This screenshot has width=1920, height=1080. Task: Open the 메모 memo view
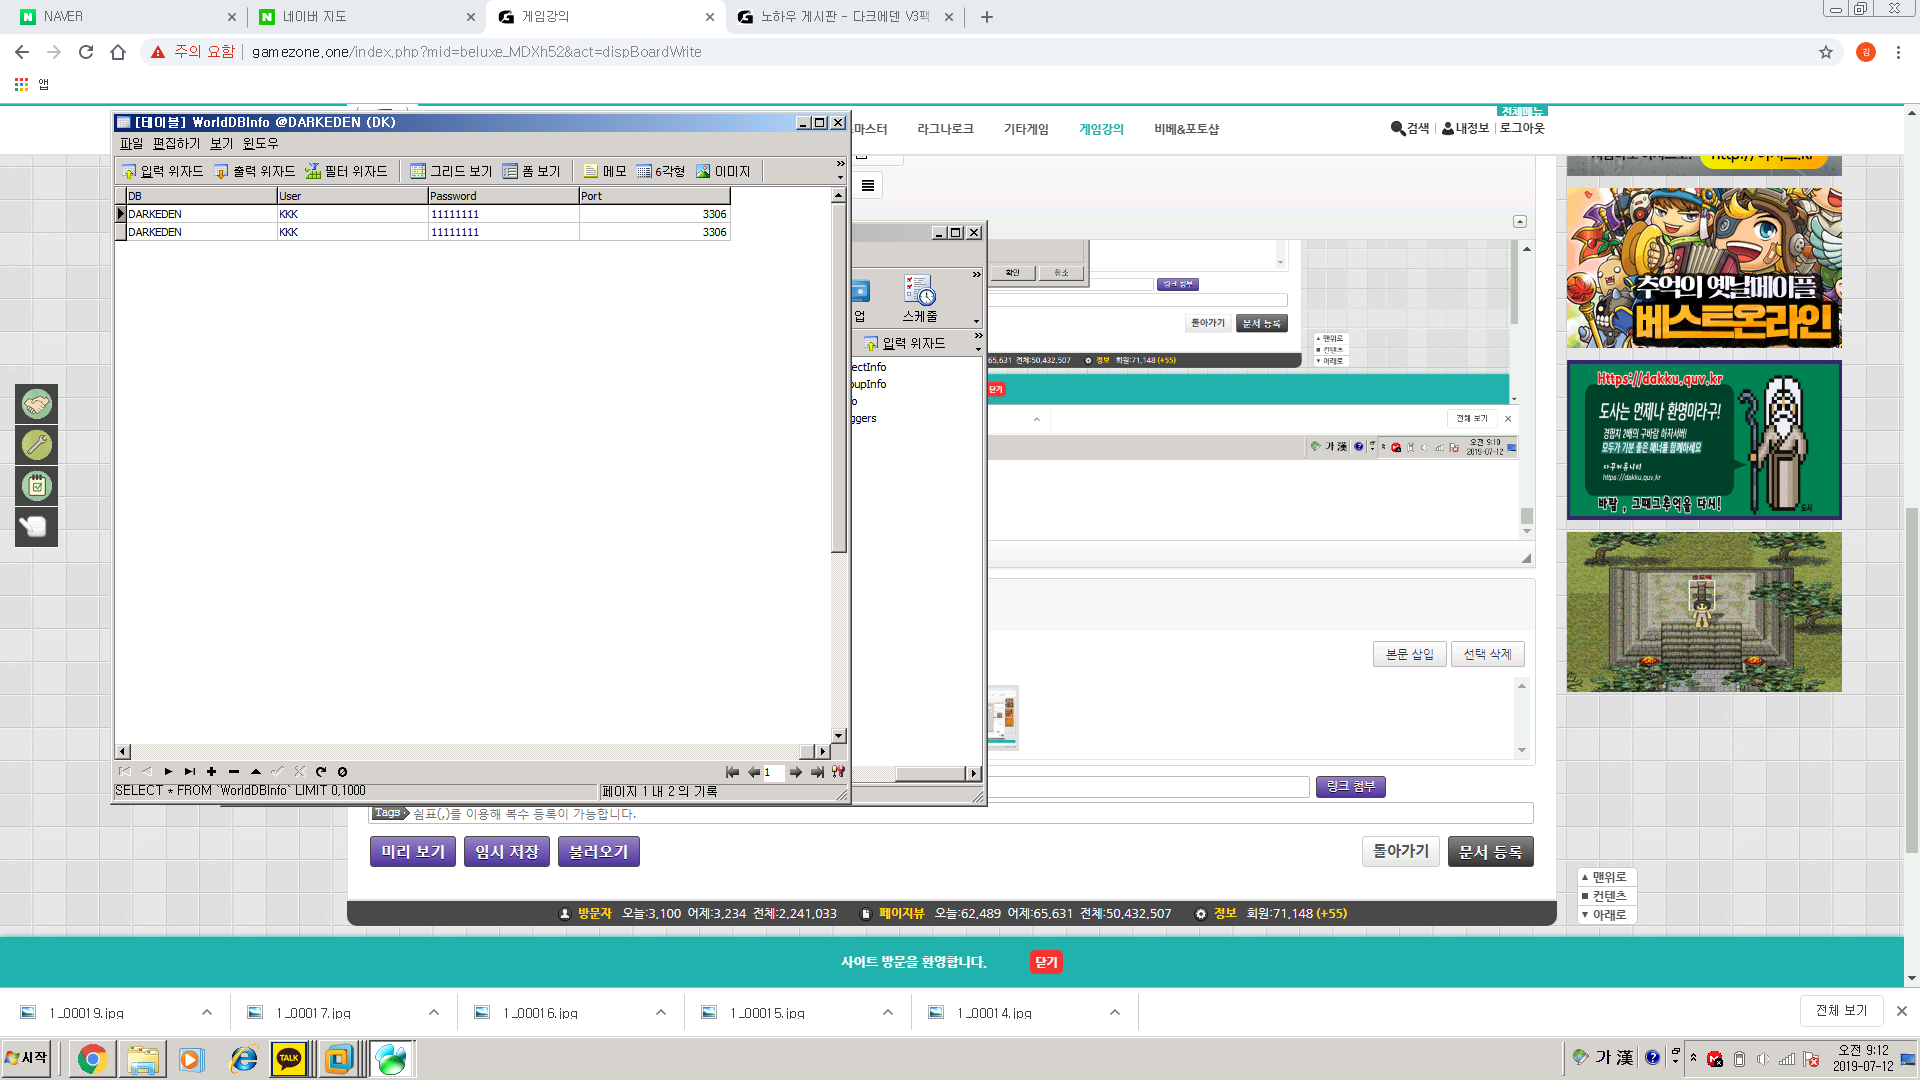pos(605,171)
